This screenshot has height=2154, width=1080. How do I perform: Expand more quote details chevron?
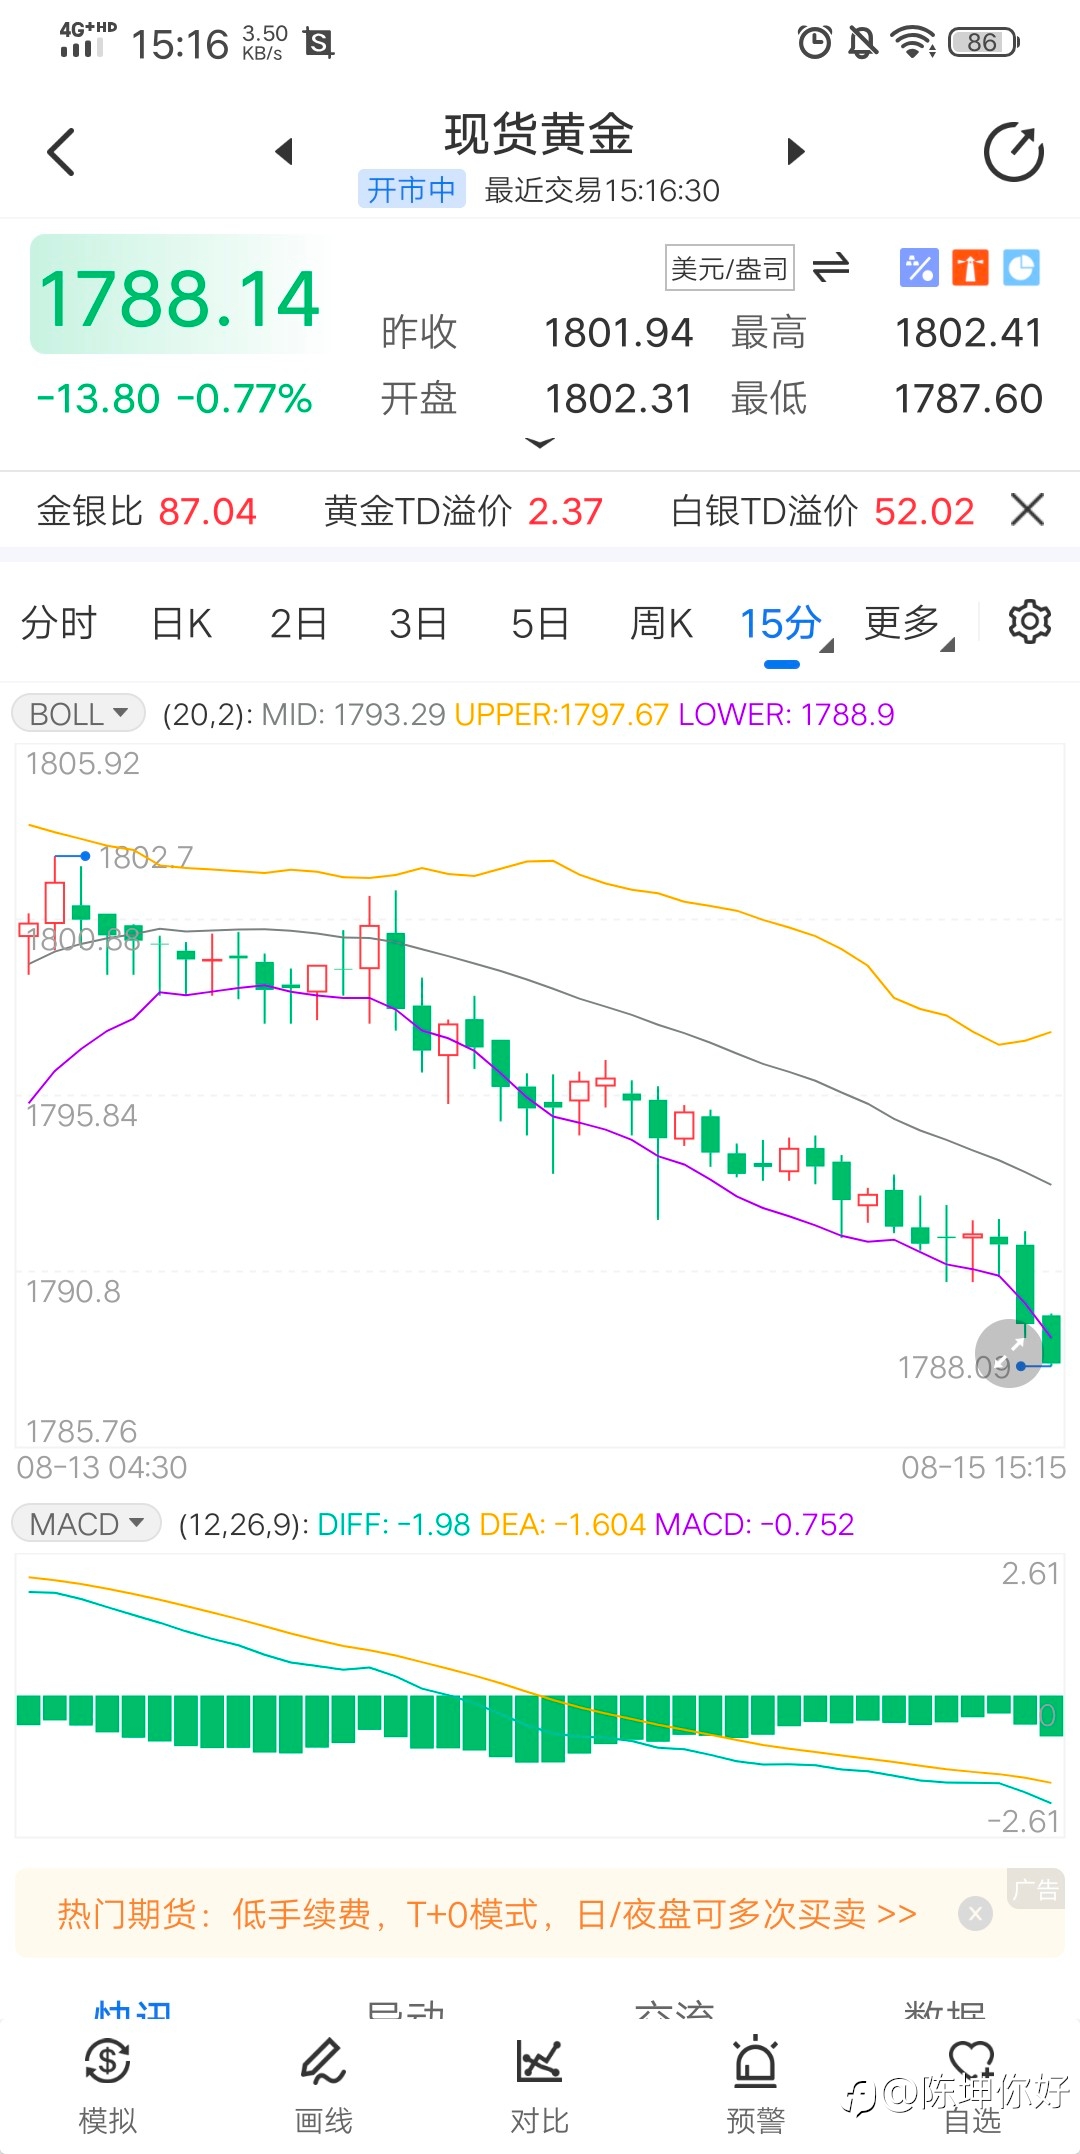tap(540, 443)
